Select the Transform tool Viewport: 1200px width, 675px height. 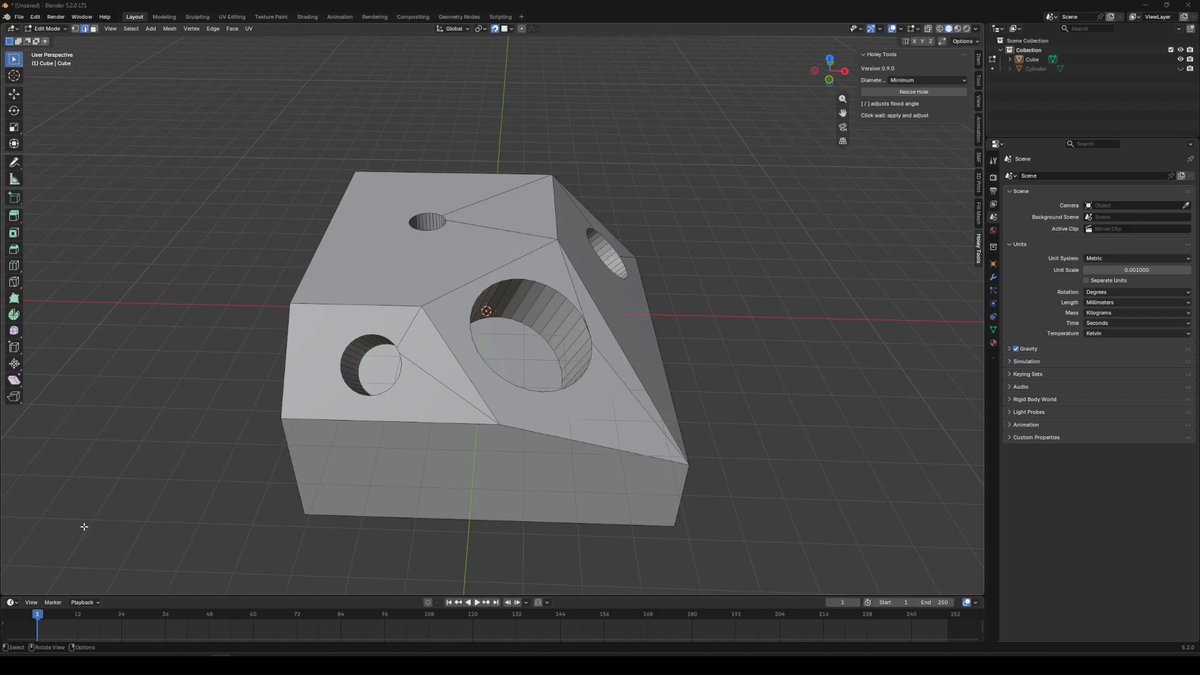coord(14,144)
